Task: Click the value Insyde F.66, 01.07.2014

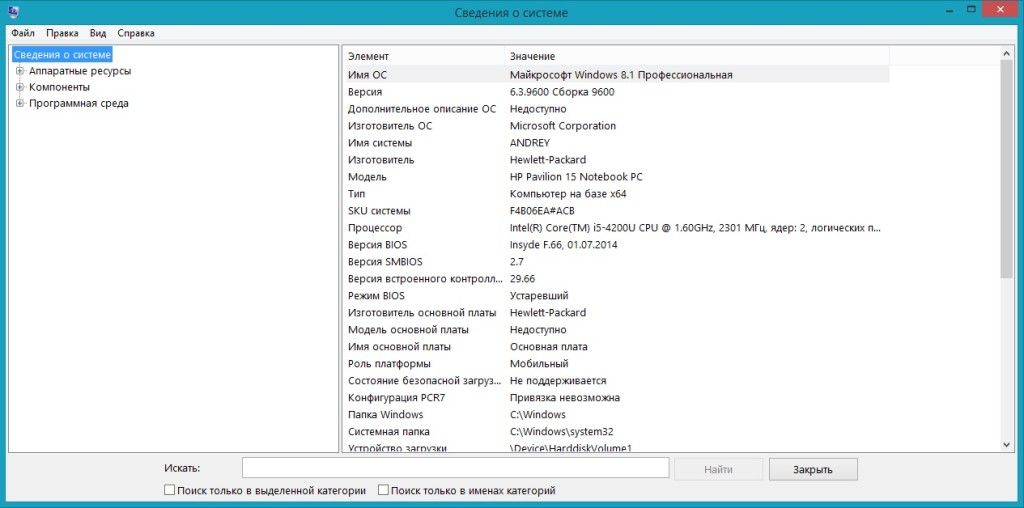Action: point(564,245)
